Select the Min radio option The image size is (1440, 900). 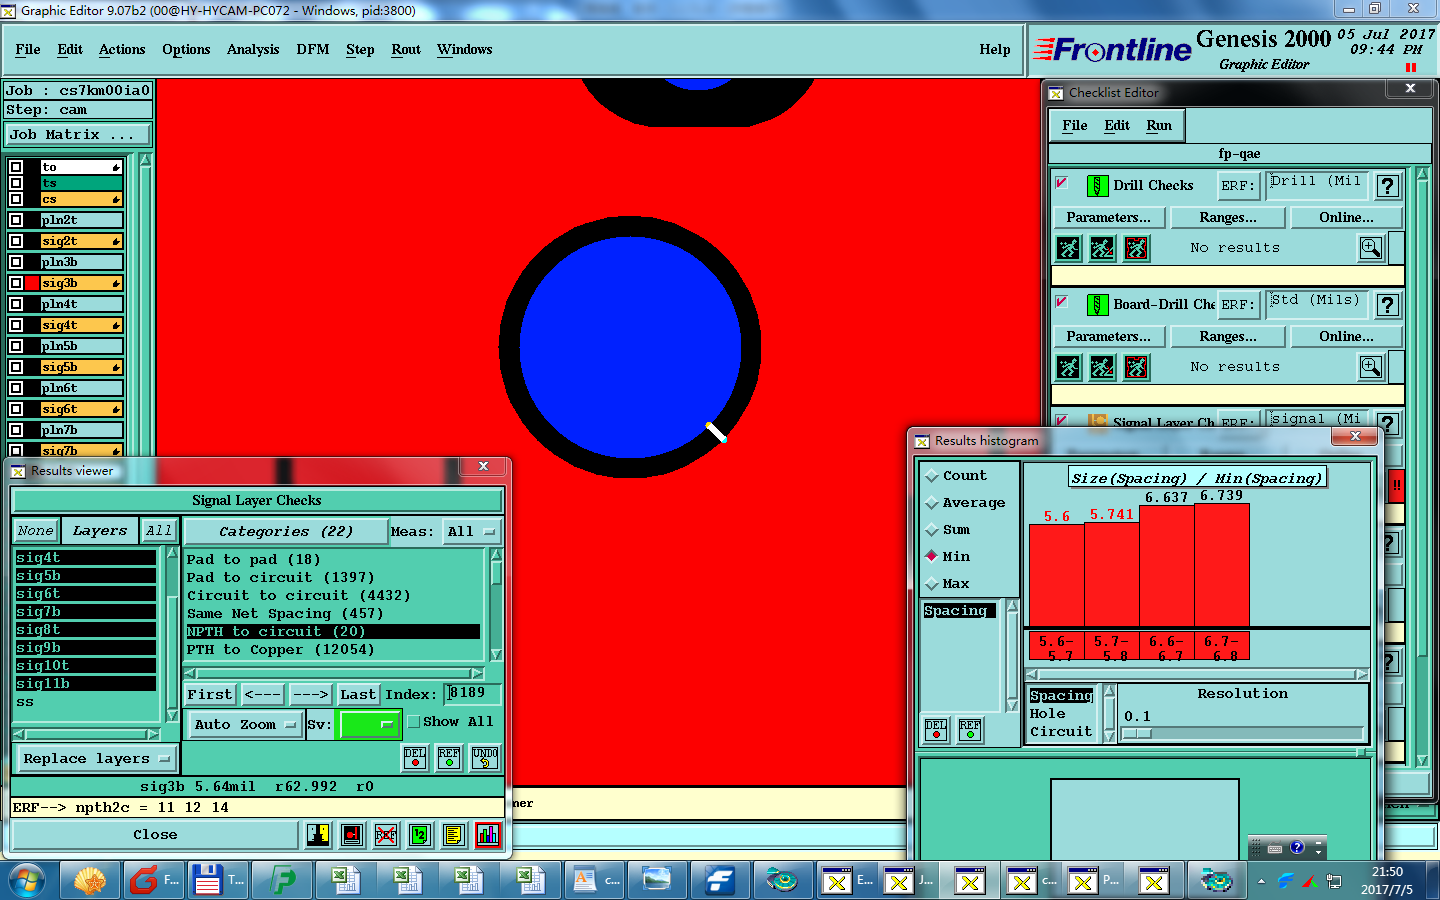point(932,557)
